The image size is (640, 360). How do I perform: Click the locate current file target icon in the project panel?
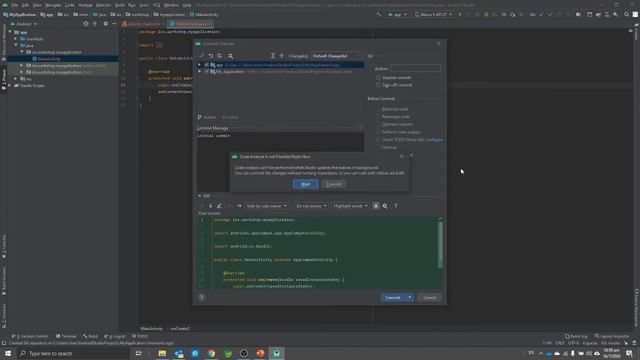(86, 24)
